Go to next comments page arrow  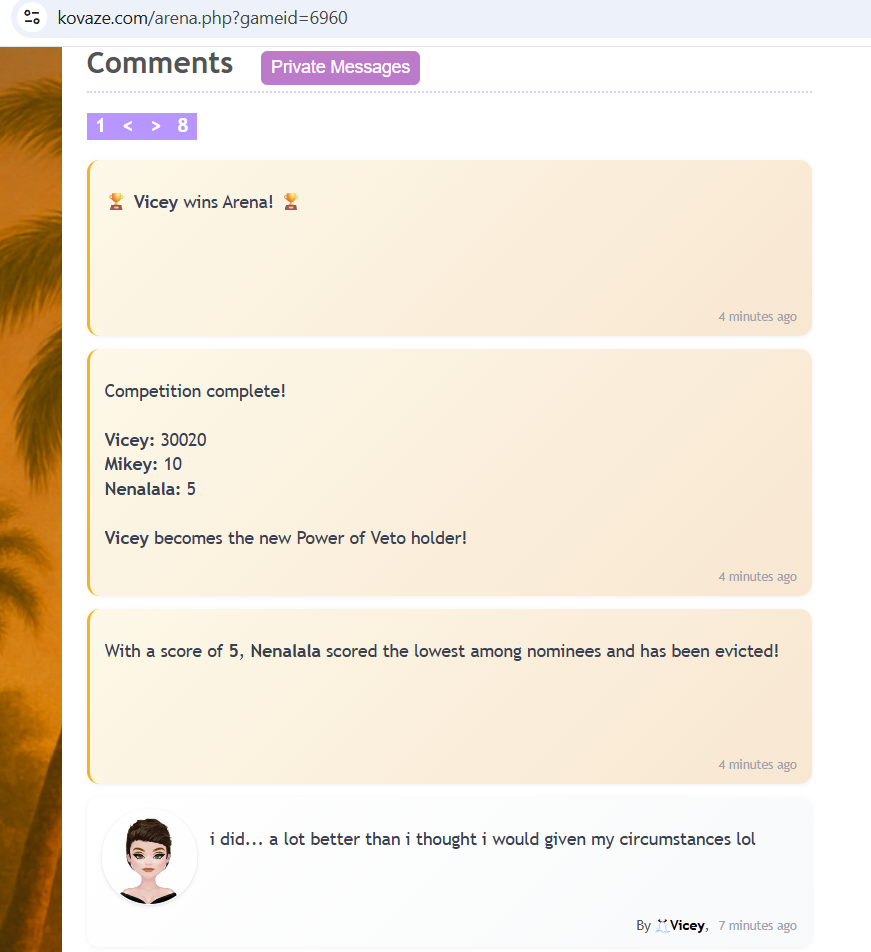pos(156,126)
